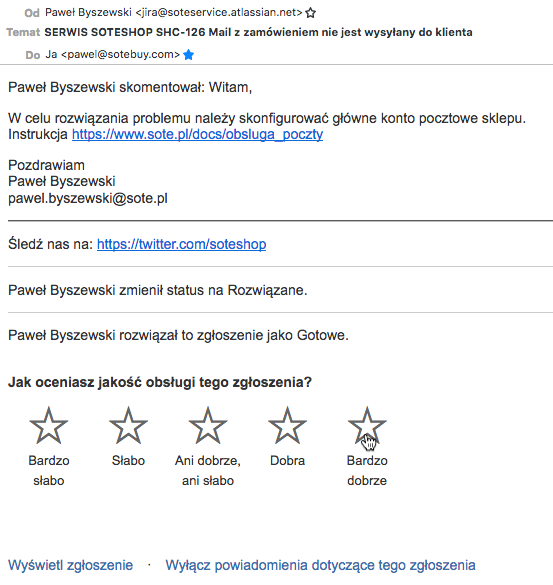Image resolution: width=553 pixels, height=585 pixels.
Task: Click the Słabo rating label
Action: click(x=128, y=461)
